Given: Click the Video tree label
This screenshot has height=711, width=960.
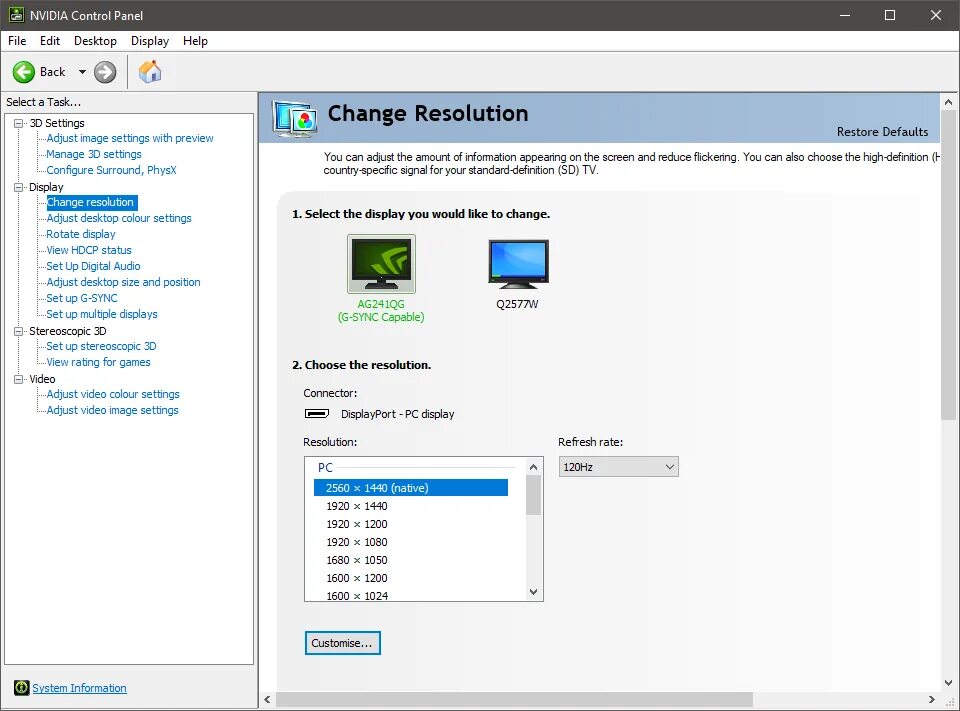Looking at the screenshot, I should pos(42,379).
